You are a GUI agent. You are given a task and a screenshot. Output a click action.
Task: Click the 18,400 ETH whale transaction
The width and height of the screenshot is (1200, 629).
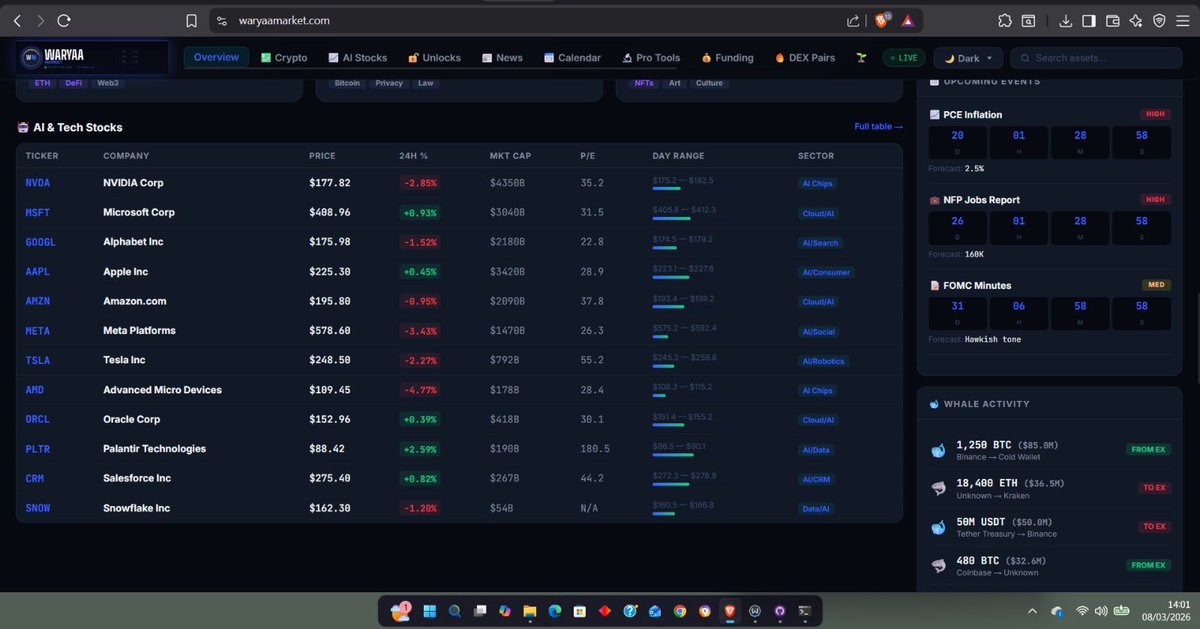1050,487
